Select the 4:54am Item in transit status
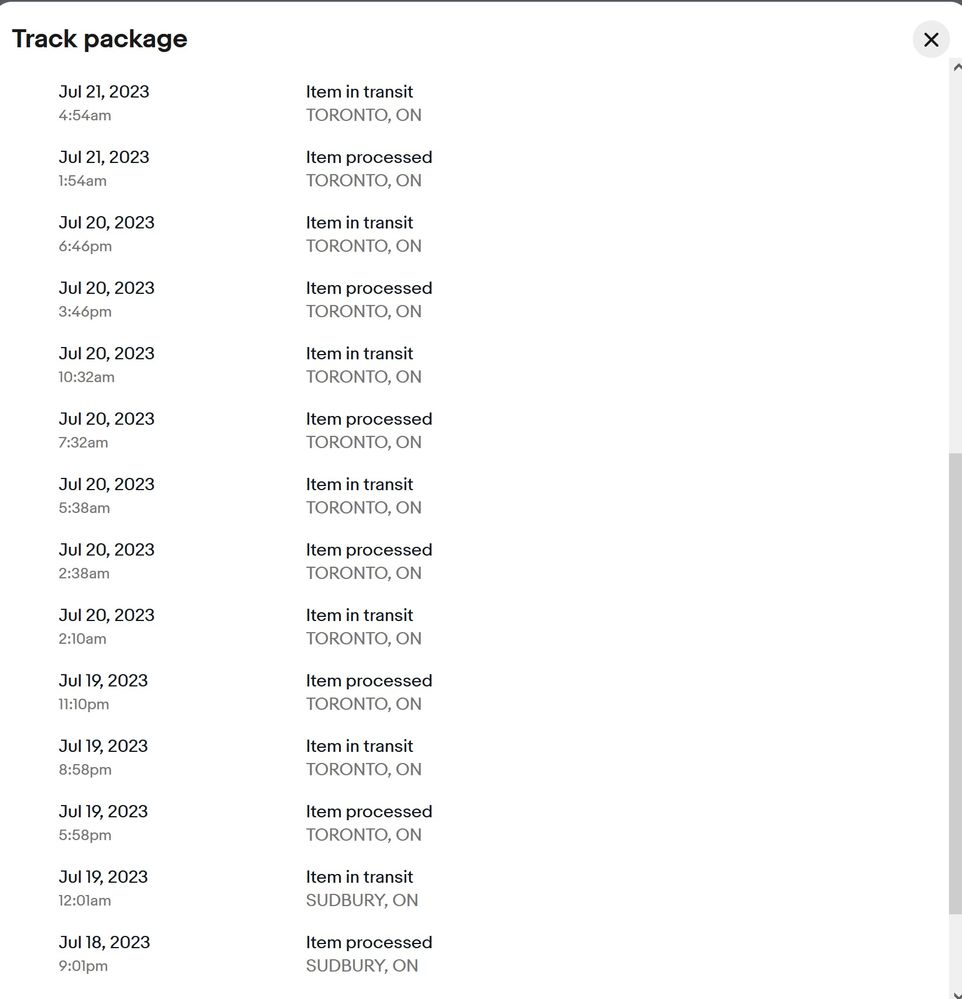This screenshot has width=962, height=999. click(x=359, y=92)
